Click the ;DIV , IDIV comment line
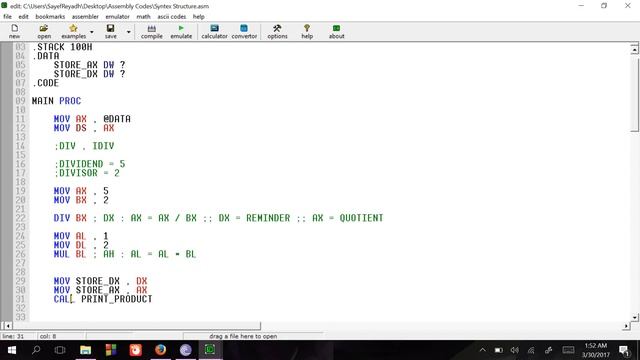The width and height of the screenshot is (640, 360). 84,146
